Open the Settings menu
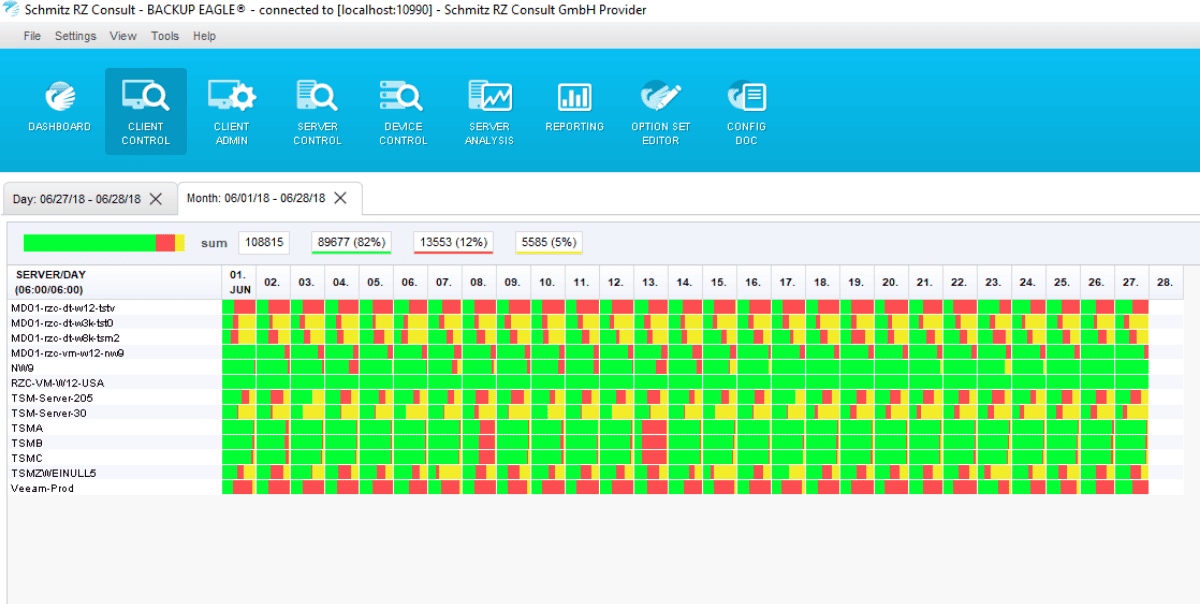 tap(76, 36)
